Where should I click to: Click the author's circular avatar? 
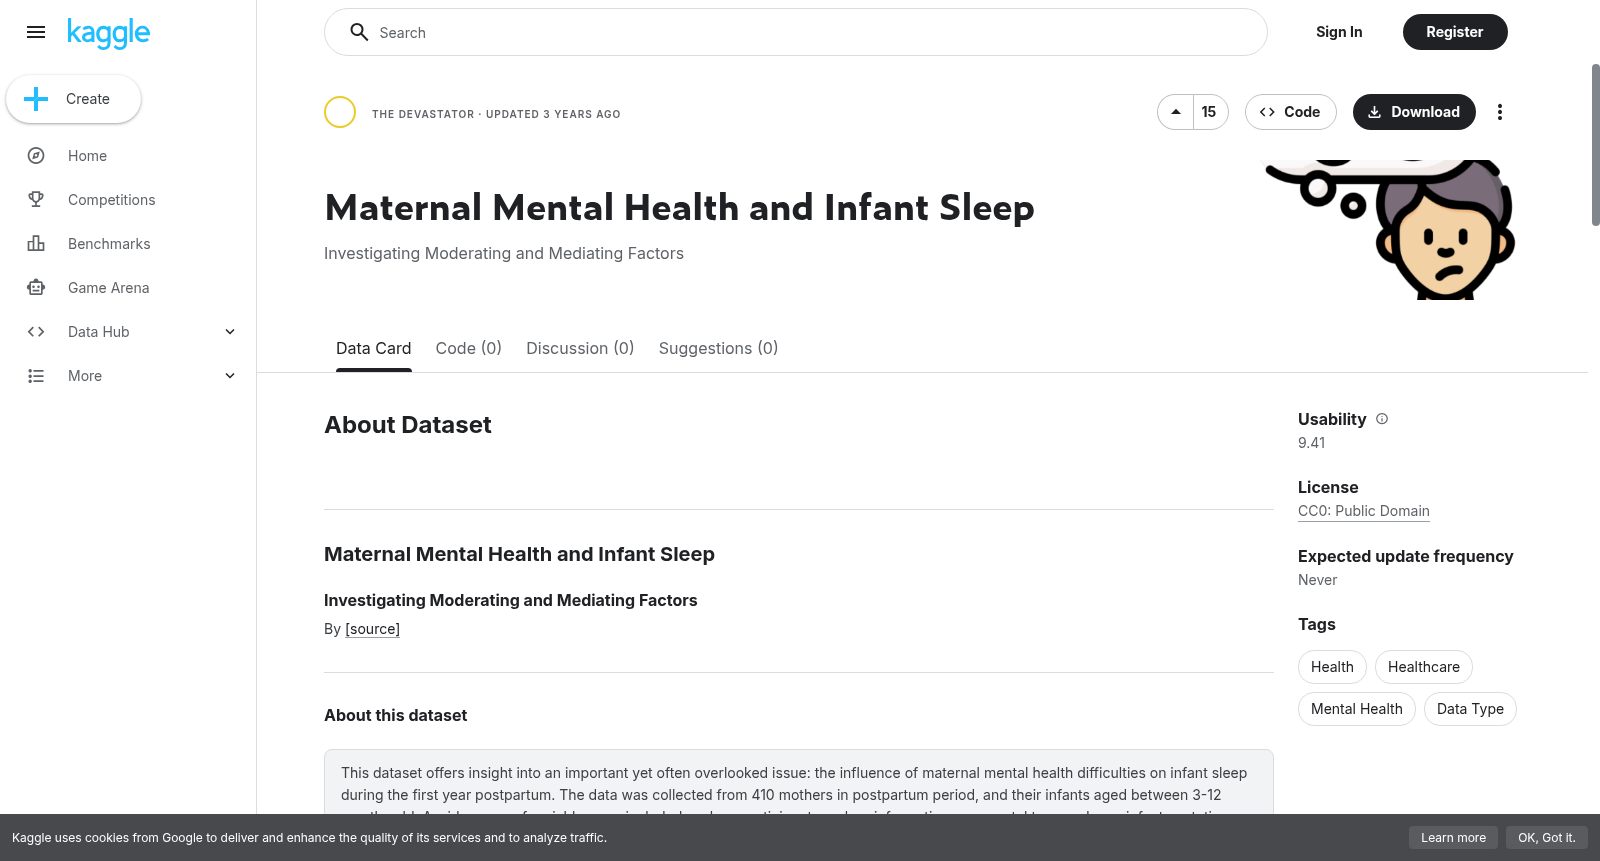tap(340, 112)
